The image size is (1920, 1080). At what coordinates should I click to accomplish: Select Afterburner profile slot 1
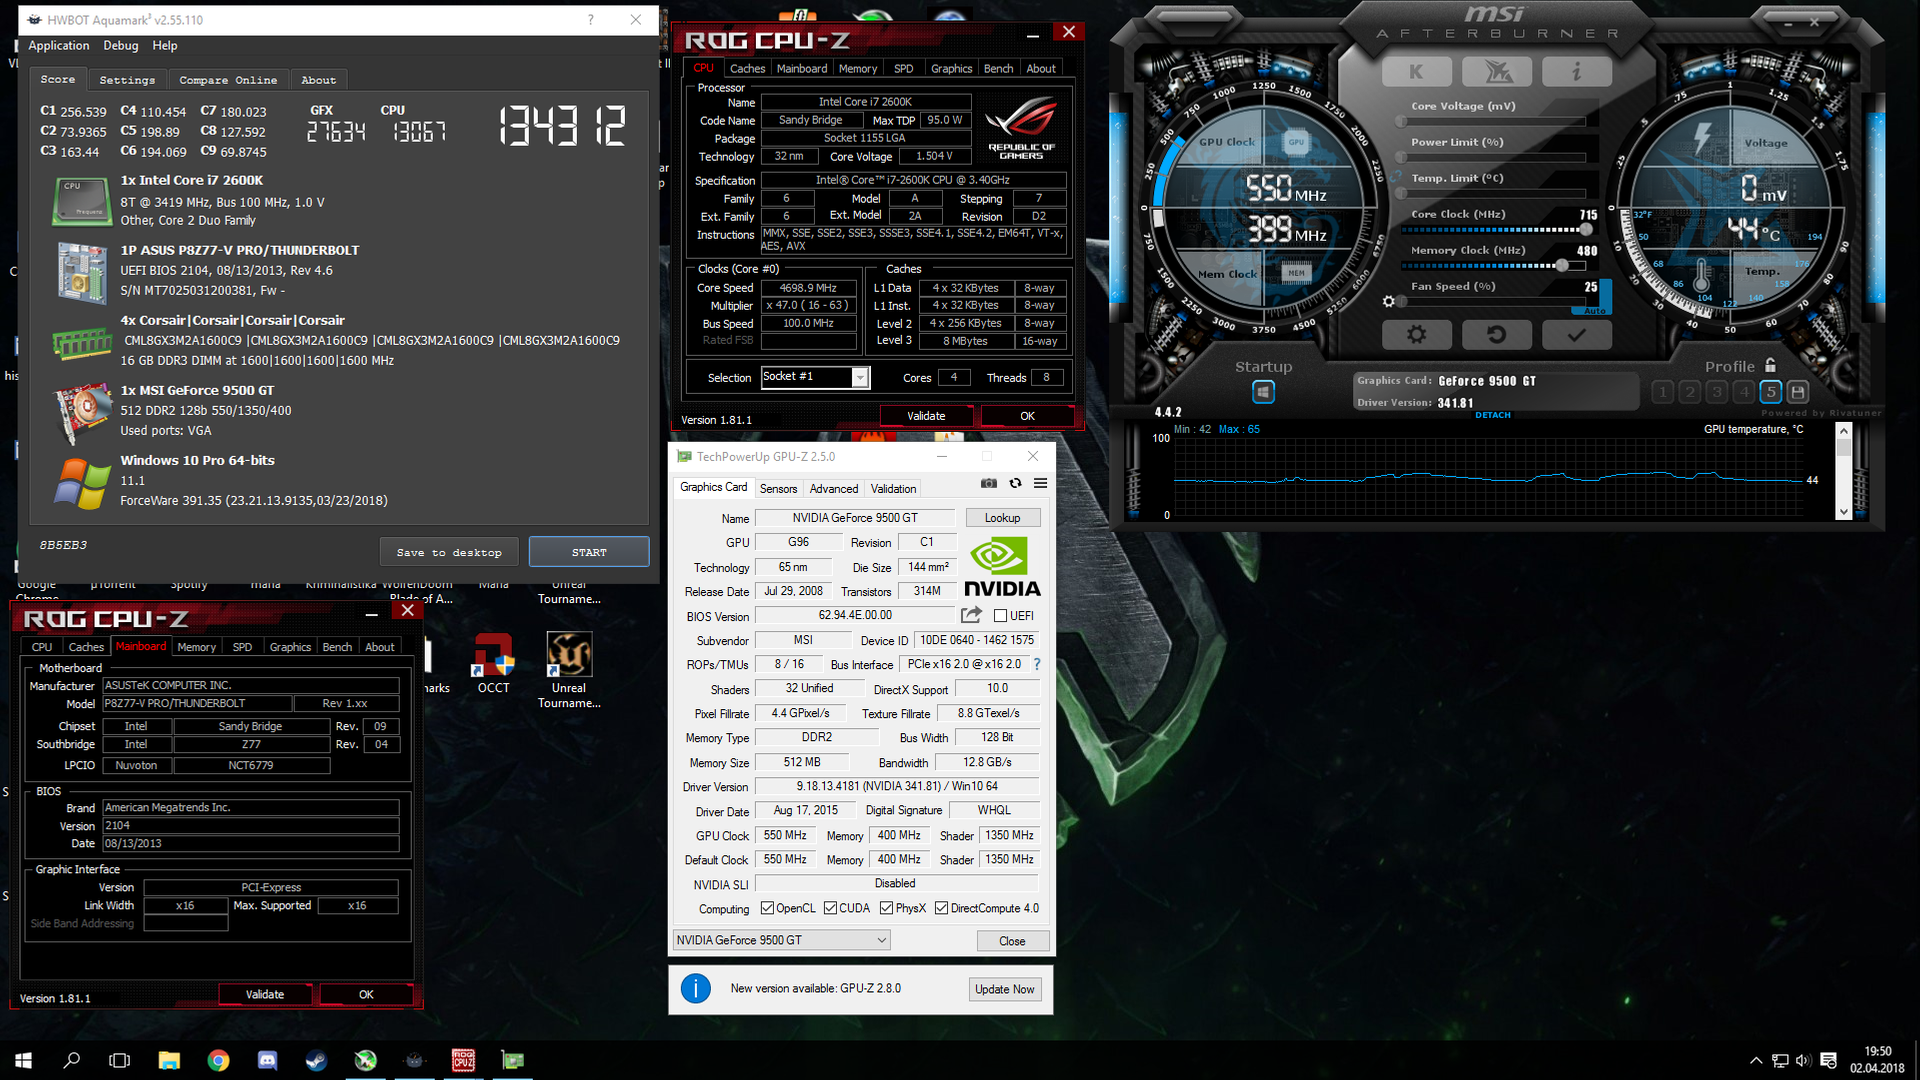point(1662,392)
